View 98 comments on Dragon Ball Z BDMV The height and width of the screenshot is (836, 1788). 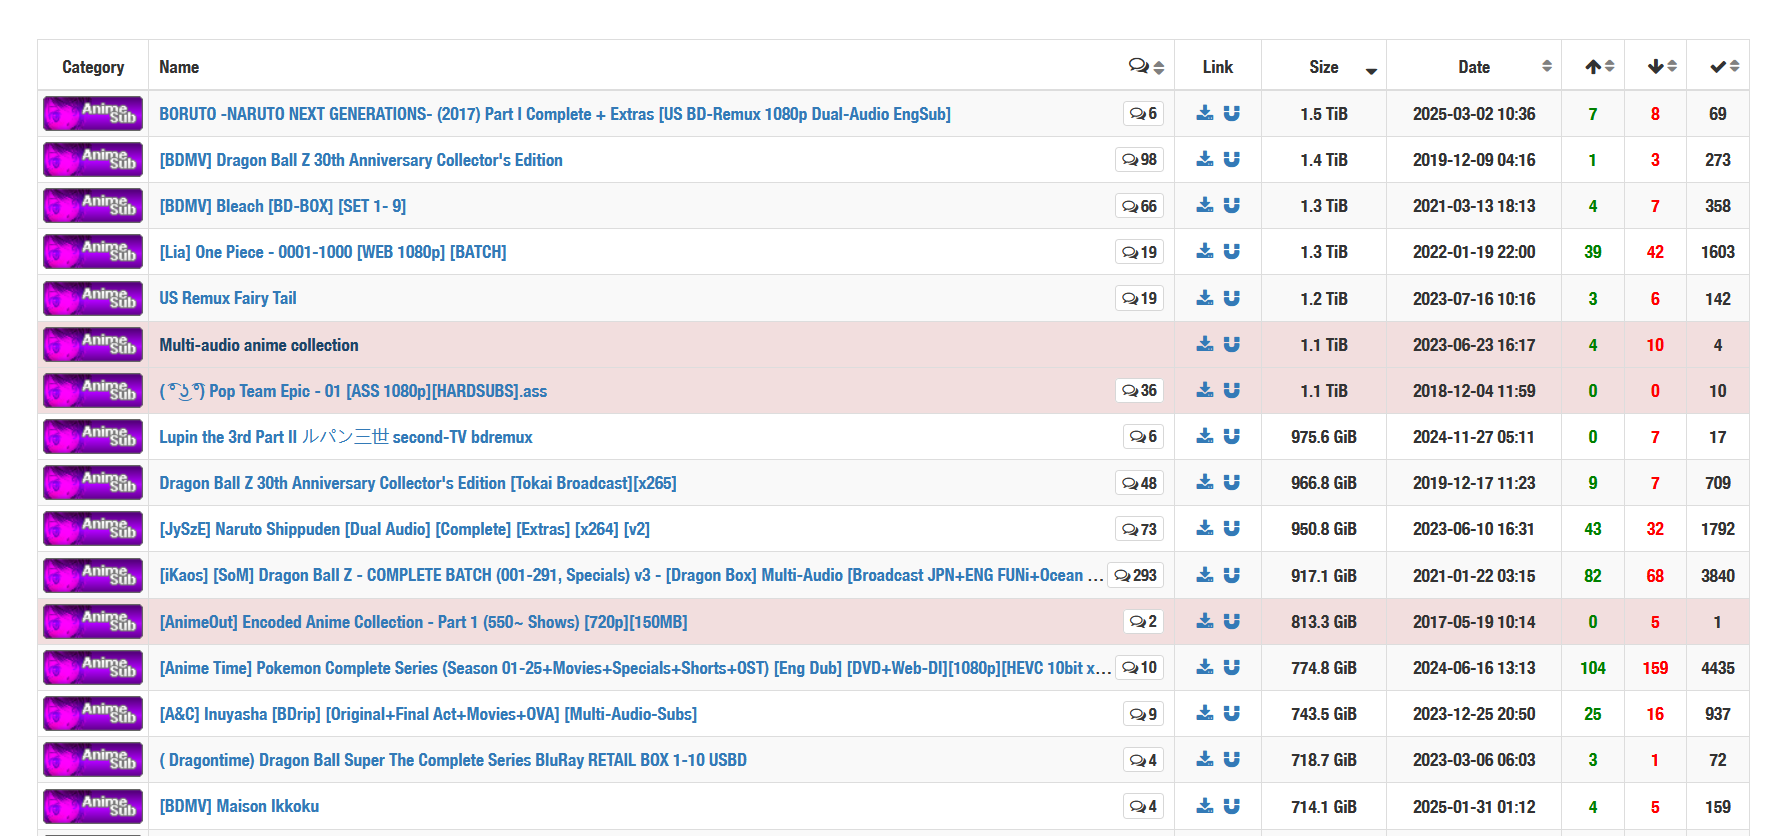click(1139, 159)
